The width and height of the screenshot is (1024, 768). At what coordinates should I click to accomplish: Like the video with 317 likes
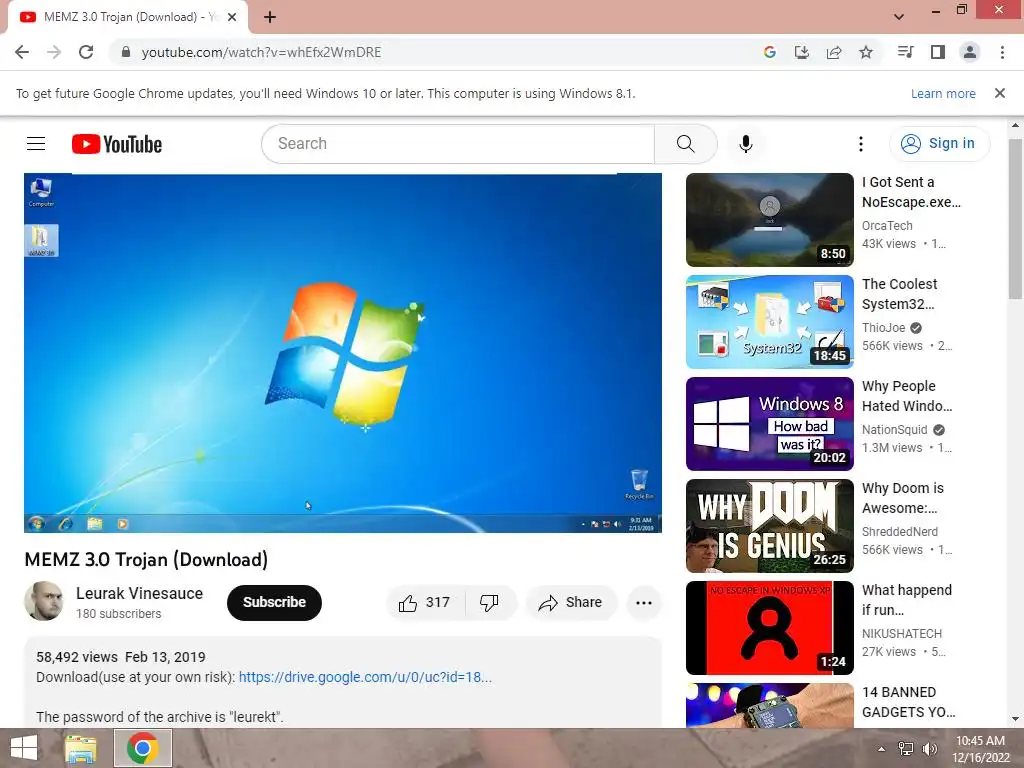[x=425, y=602]
